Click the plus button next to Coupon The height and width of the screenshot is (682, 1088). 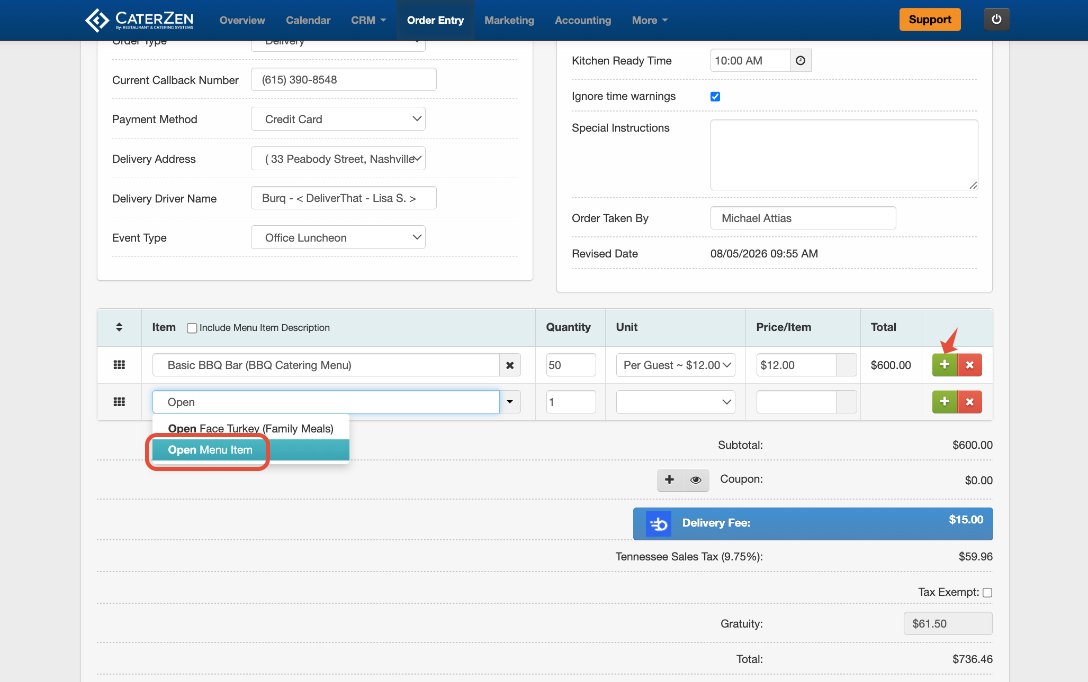(670, 479)
